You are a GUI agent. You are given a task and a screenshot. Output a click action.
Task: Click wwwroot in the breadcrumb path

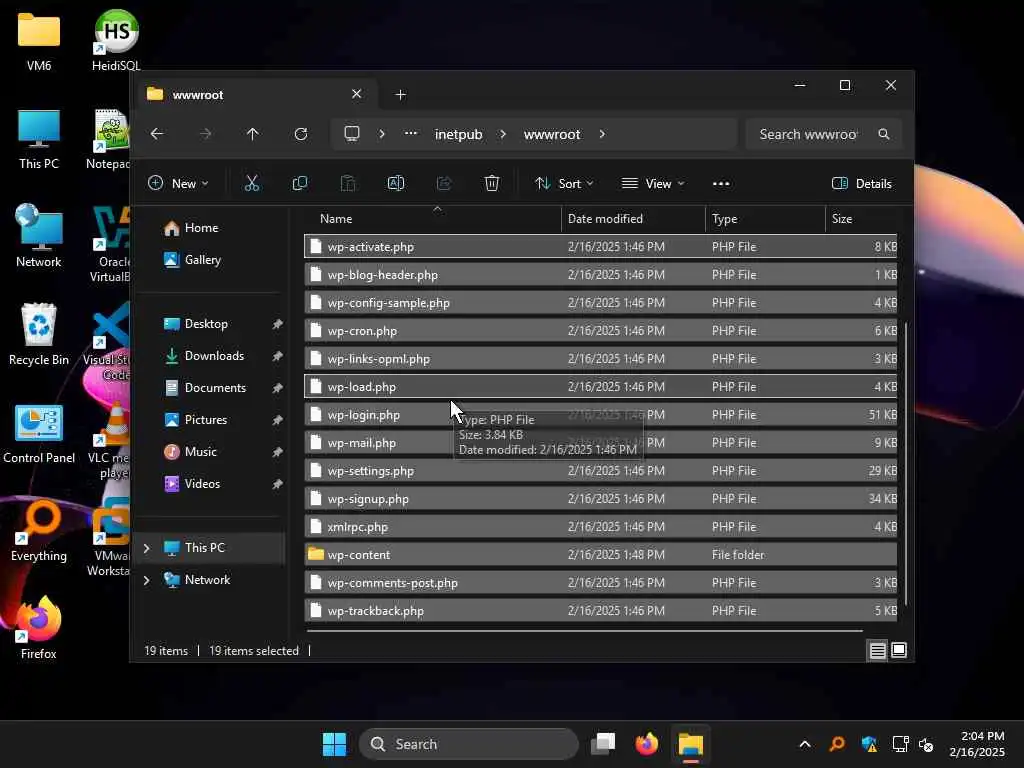click(x=552, y=134)
